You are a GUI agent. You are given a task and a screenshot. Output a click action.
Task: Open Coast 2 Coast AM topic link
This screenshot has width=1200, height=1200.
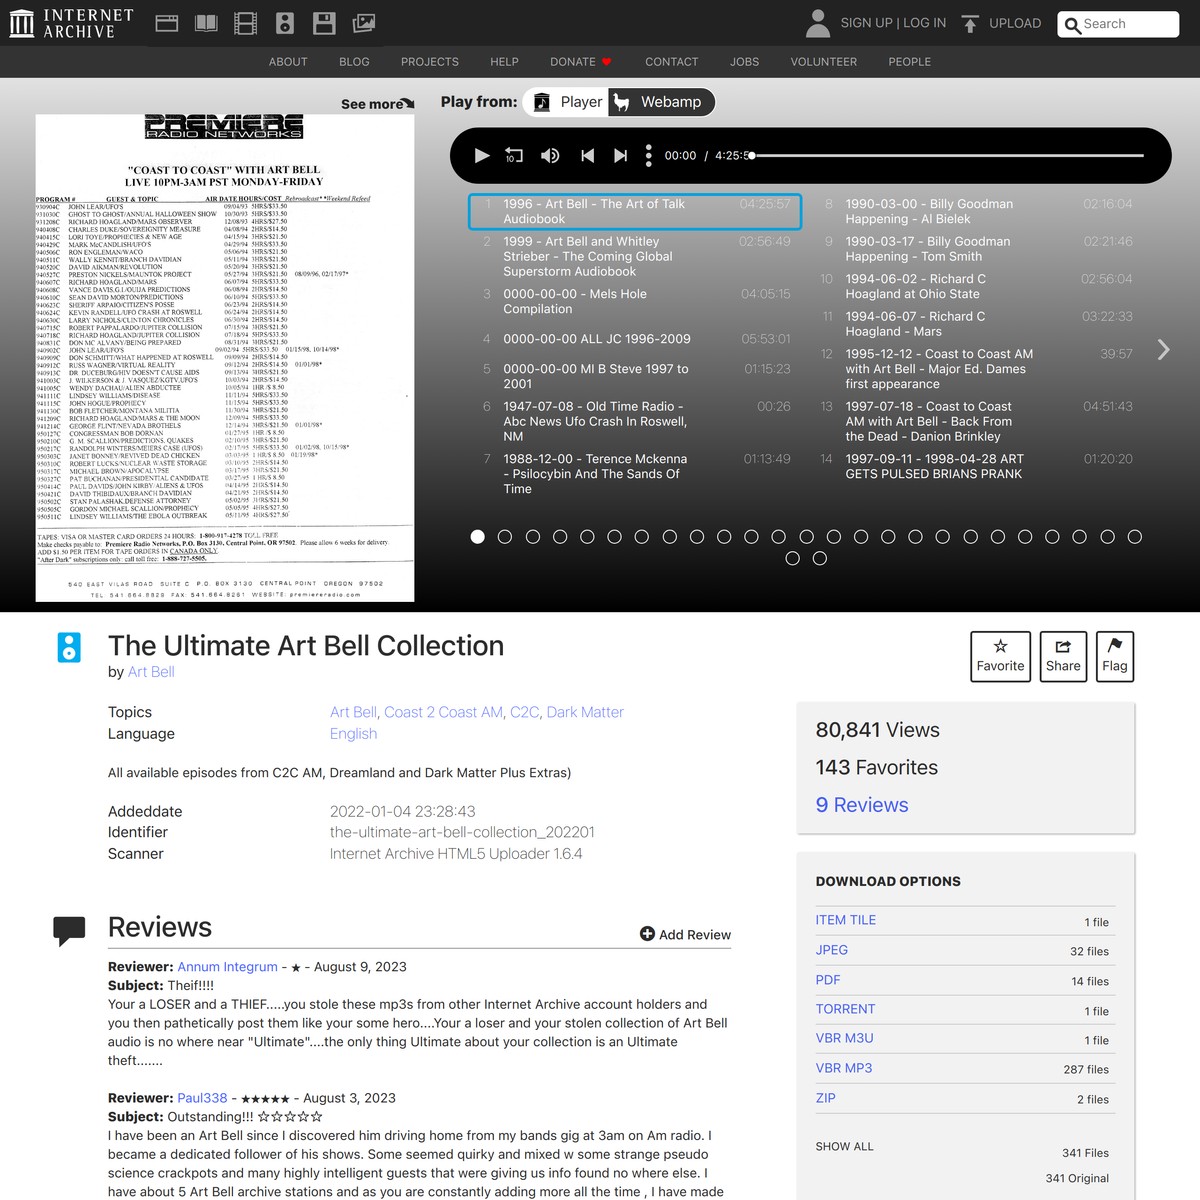[444, 712]
